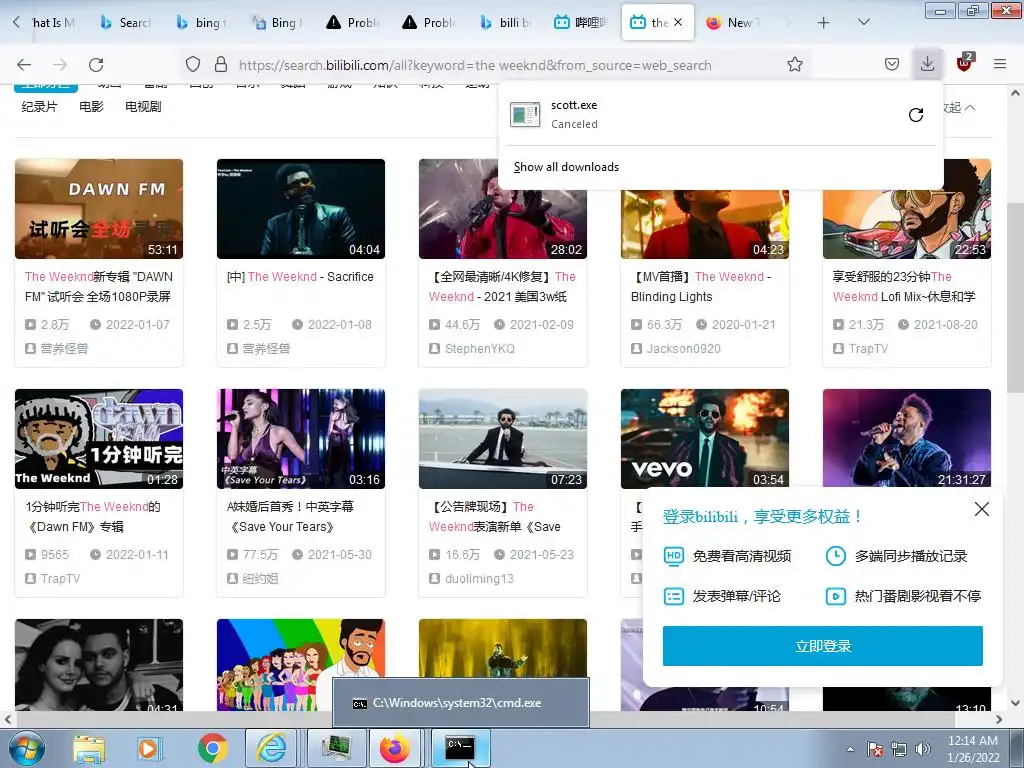Launch Windows Media Player from taskbar

pos(150,749)
